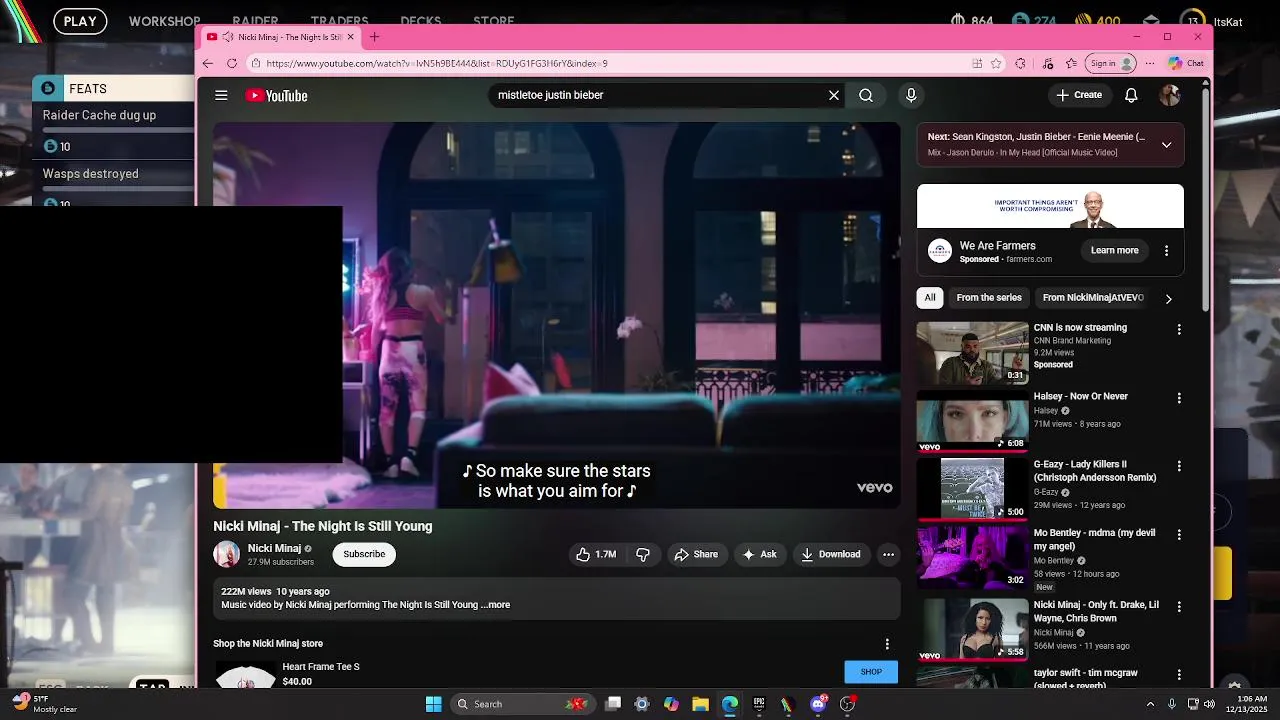Clear the search text with X

834,95
